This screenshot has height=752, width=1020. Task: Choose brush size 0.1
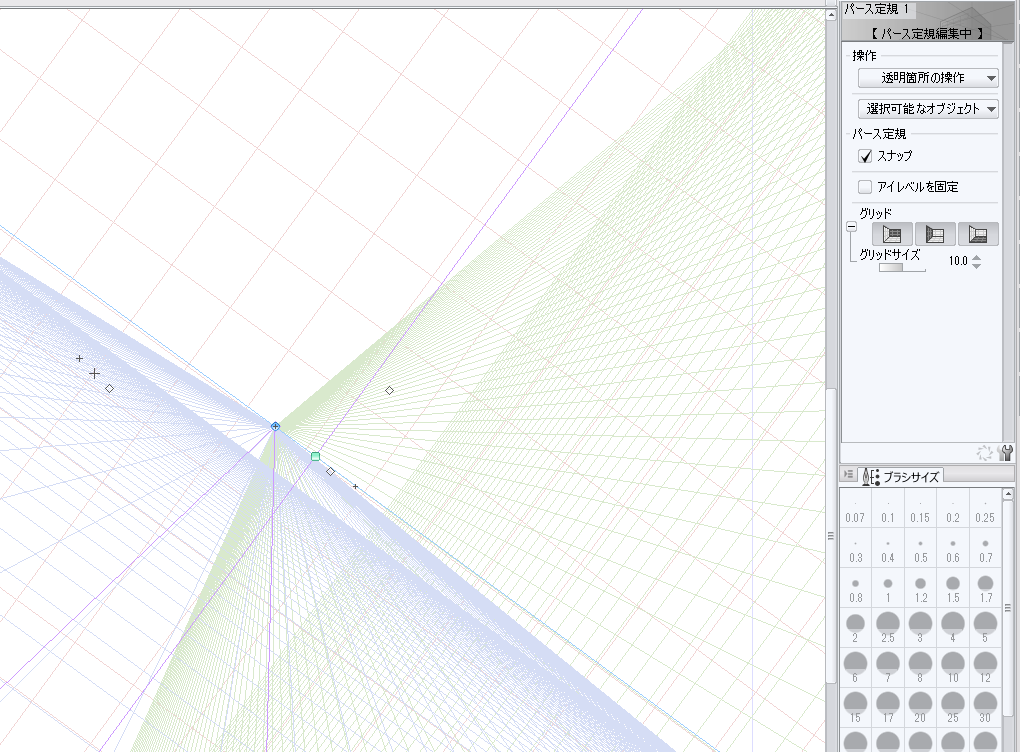888,509
